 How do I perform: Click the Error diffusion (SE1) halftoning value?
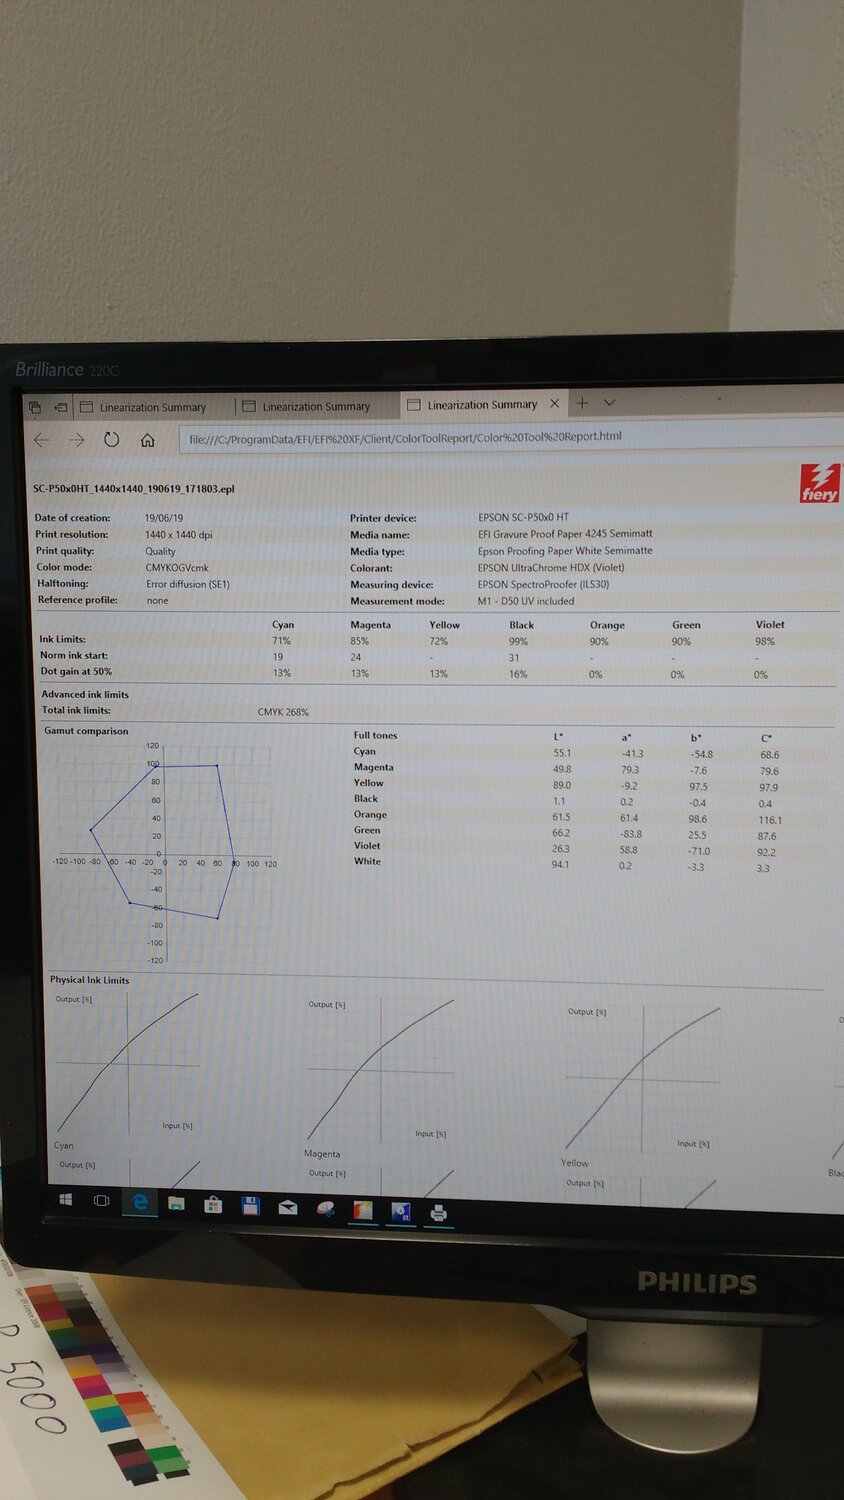pos(188,584)
